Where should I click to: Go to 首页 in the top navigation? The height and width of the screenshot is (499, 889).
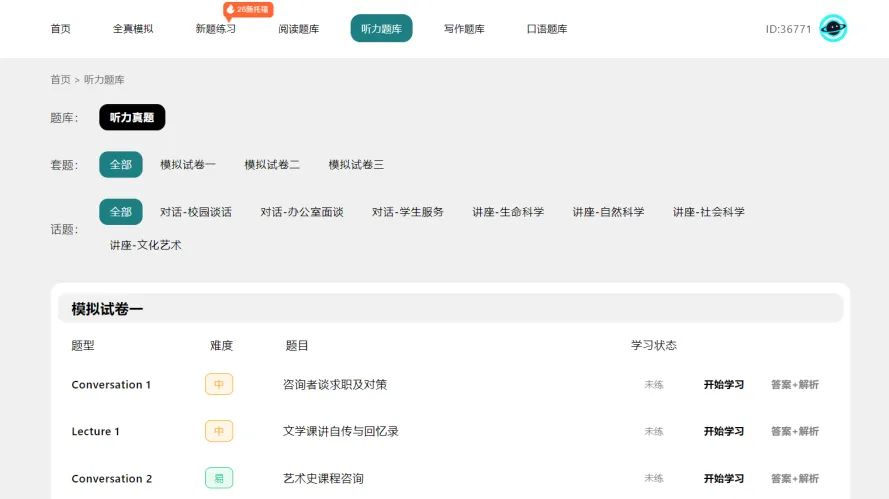tap(61, 29)
